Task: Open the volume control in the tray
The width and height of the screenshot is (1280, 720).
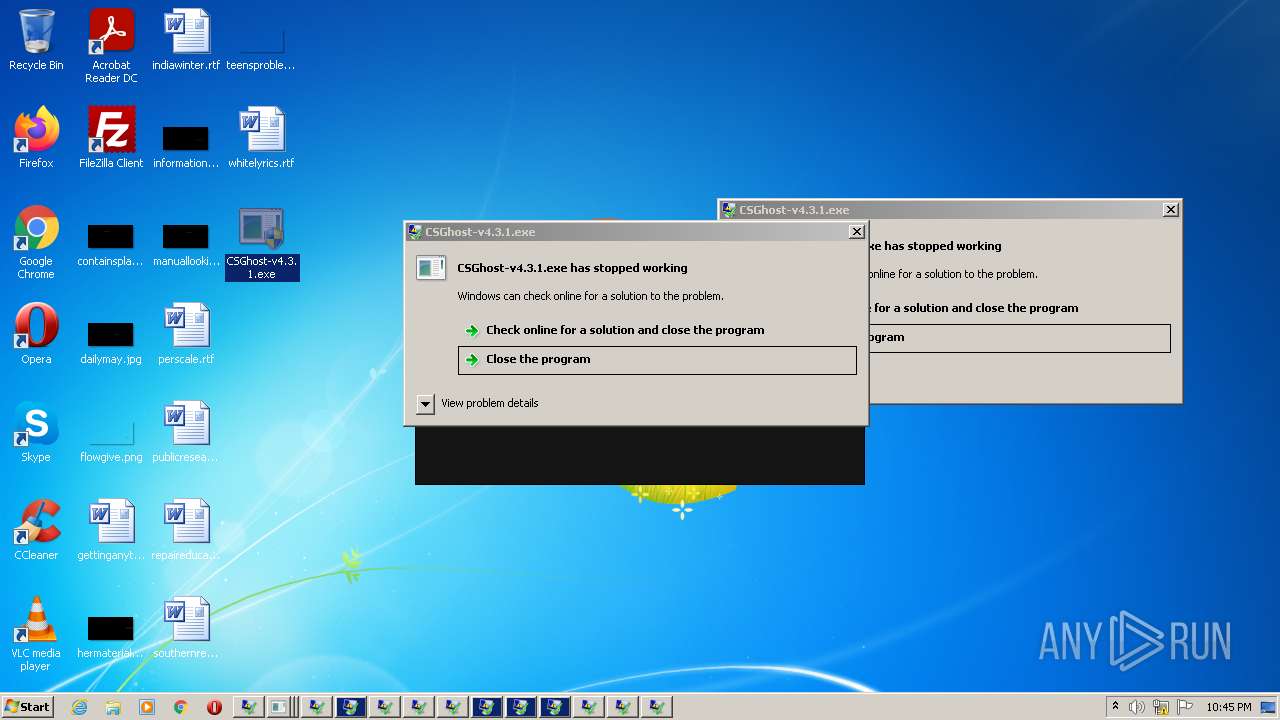Action: pyautogui.click(x=1137, y=707)
